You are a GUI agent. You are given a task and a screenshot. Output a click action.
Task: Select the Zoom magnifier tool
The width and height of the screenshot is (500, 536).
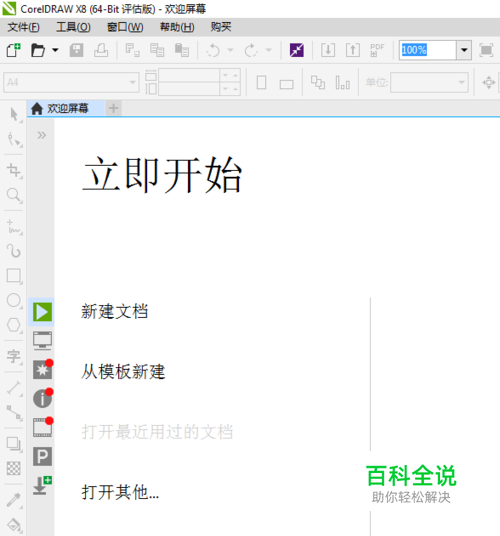[14, 195]
